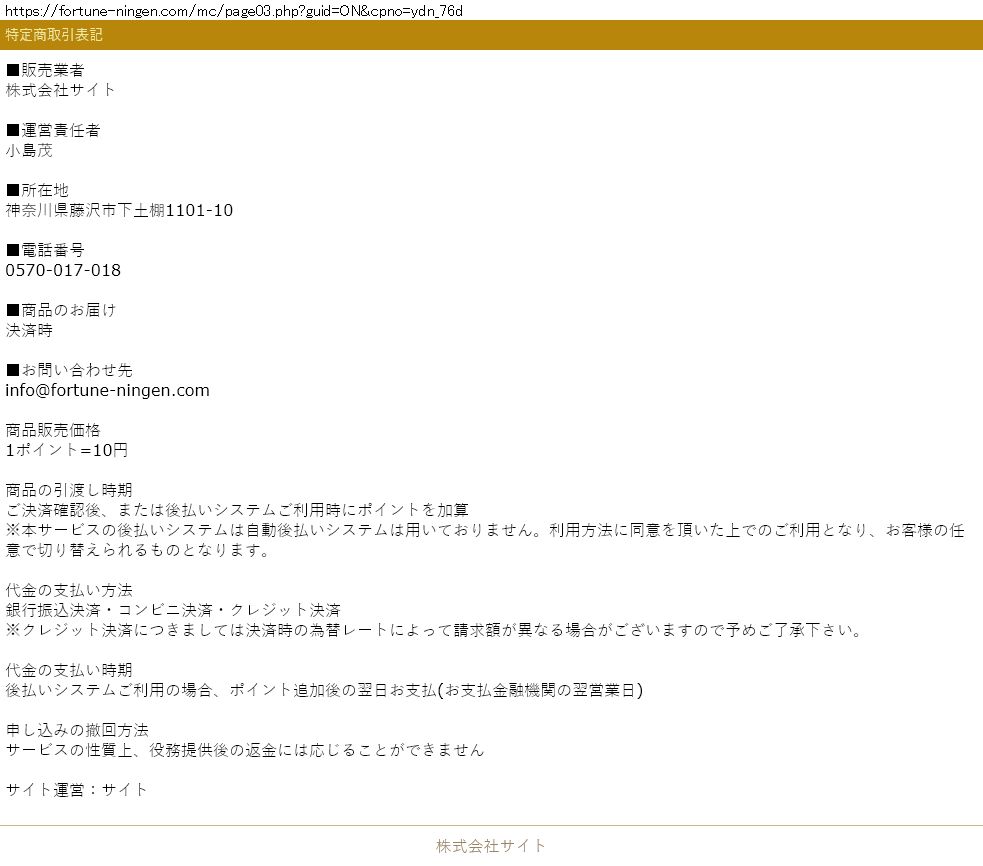
Task: Click the サイト運営：サイト text
Action: click(x=77, y=790)
